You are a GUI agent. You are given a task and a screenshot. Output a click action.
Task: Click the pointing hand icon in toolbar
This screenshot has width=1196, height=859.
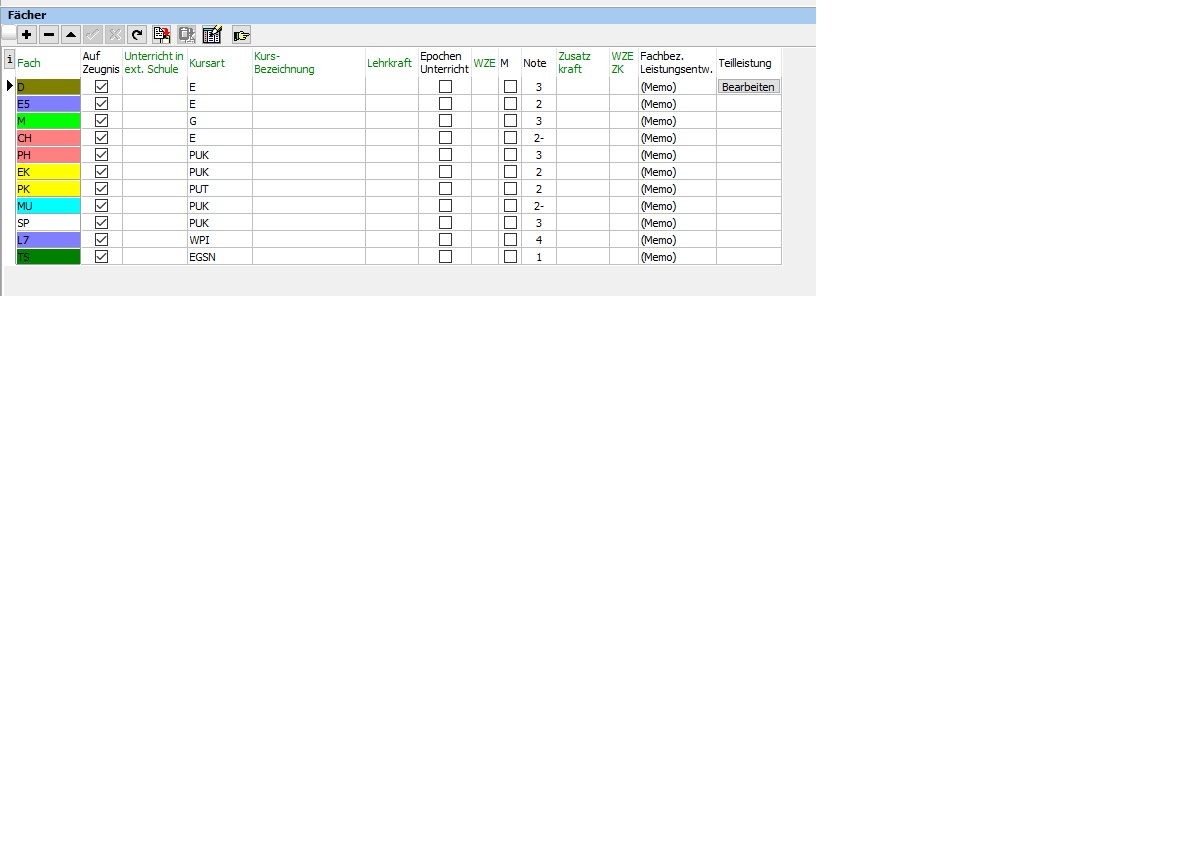(x=241, y=34)
